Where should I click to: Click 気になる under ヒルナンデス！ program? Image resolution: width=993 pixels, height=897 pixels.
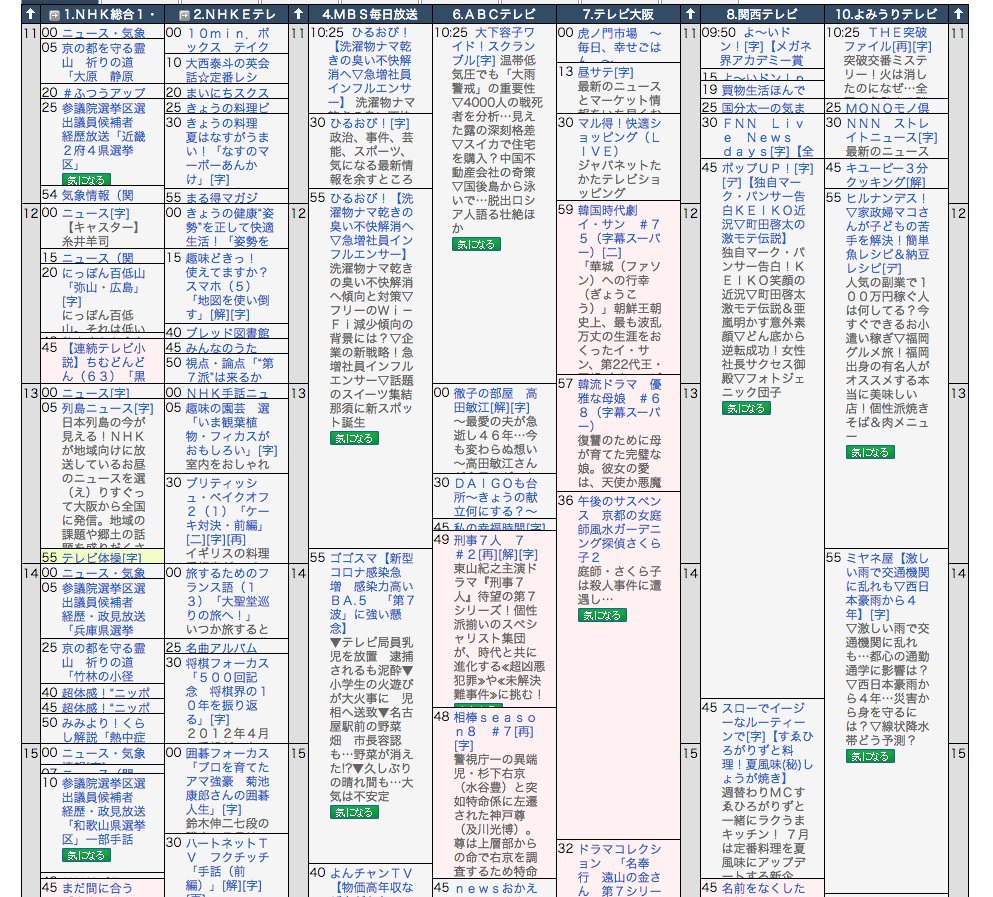pyautogui.click(x=870, y=452)
